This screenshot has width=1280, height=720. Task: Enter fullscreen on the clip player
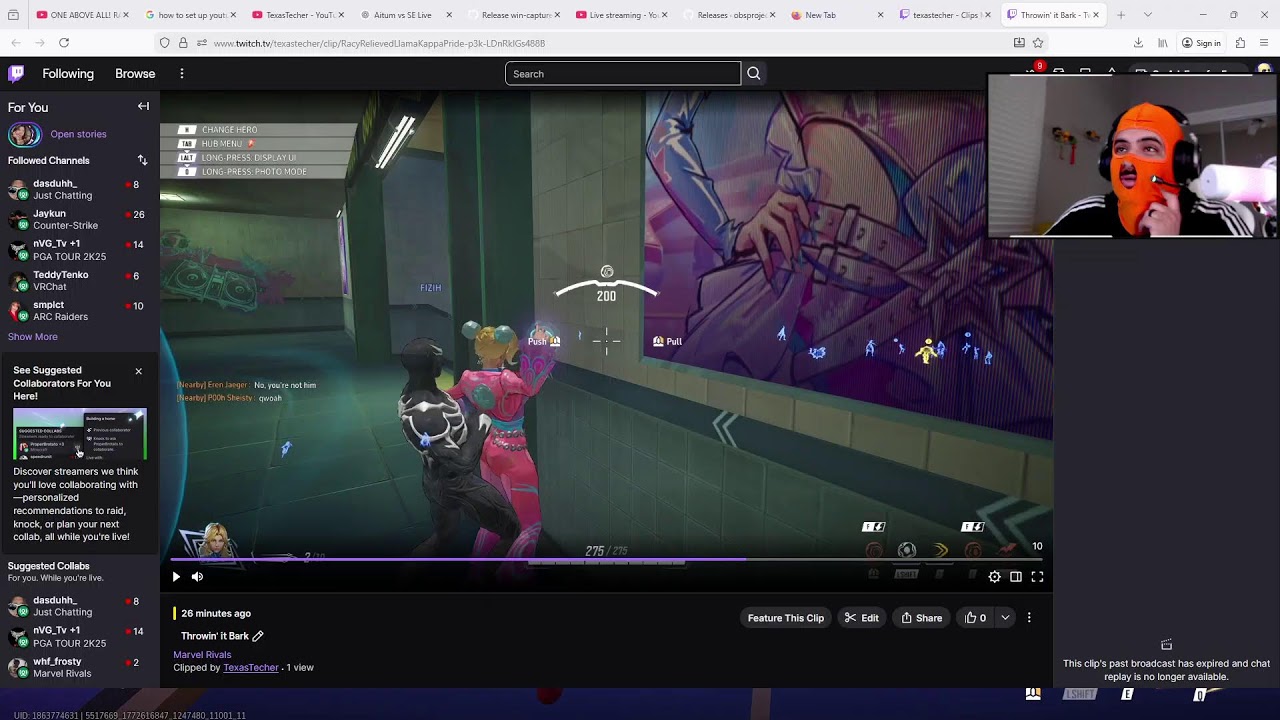click(x=1037, y=576)
